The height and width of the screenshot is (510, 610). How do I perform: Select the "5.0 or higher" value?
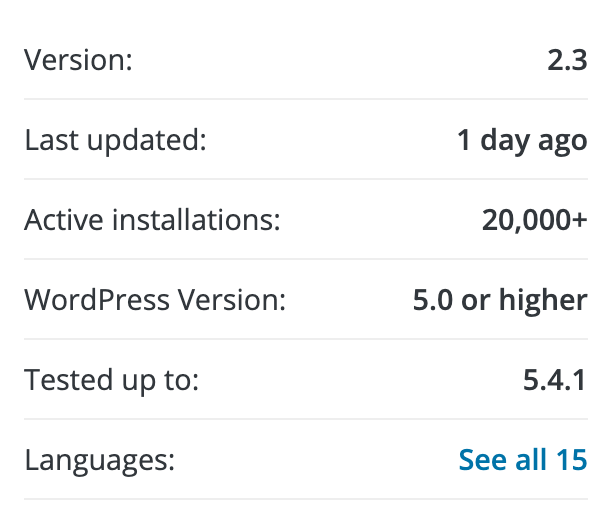click(x=500, y=300)
